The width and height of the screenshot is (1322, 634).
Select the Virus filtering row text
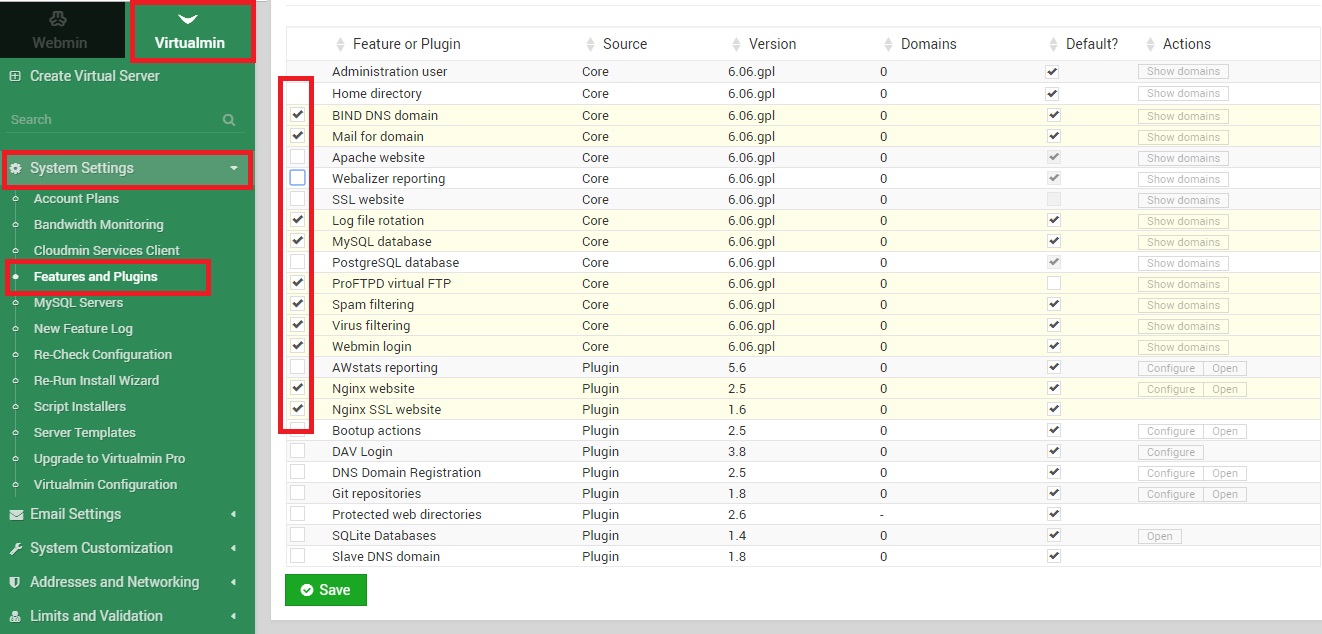point(371,325)
